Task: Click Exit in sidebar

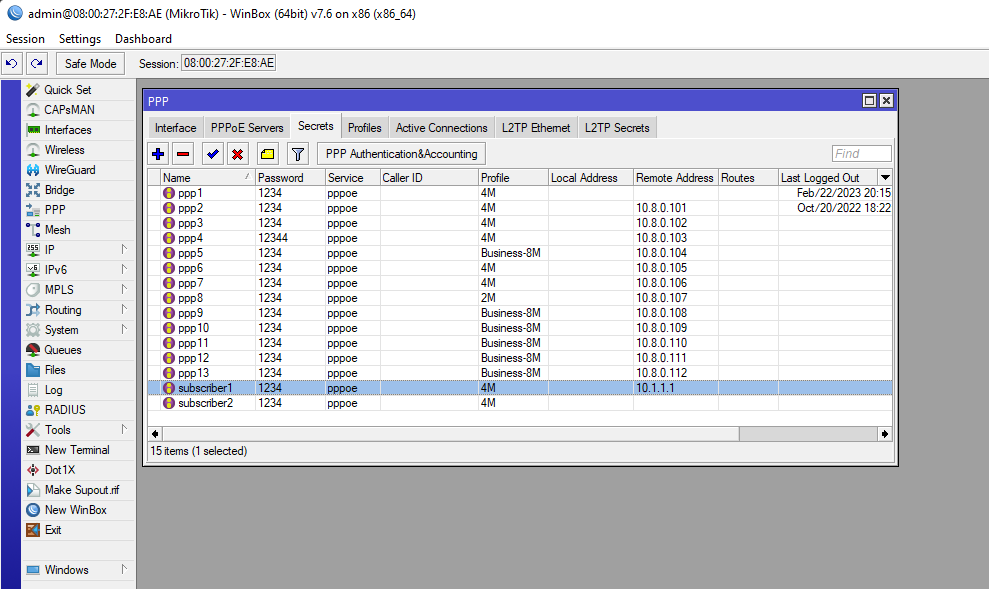Action: (79, 530)
